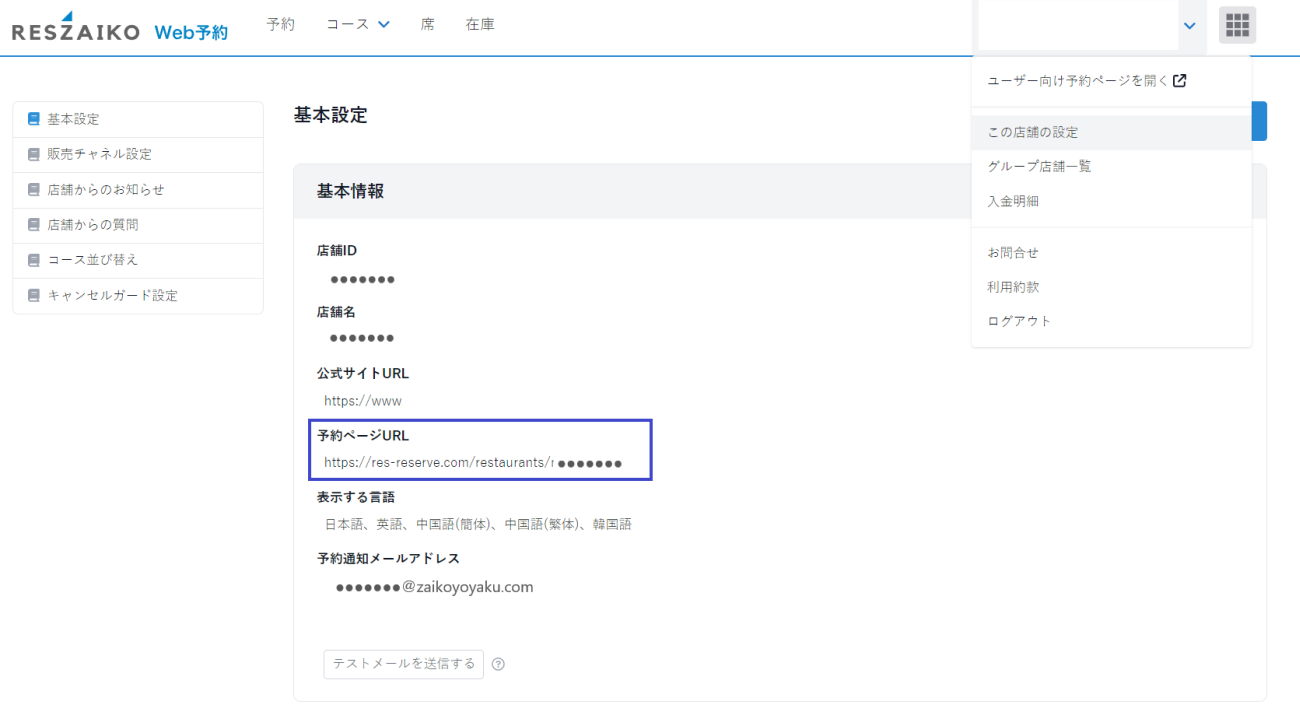Click the 販売チャネル設定 sidebar icon
Viewport: 1300px width, 705px height.
click(34, 154)
